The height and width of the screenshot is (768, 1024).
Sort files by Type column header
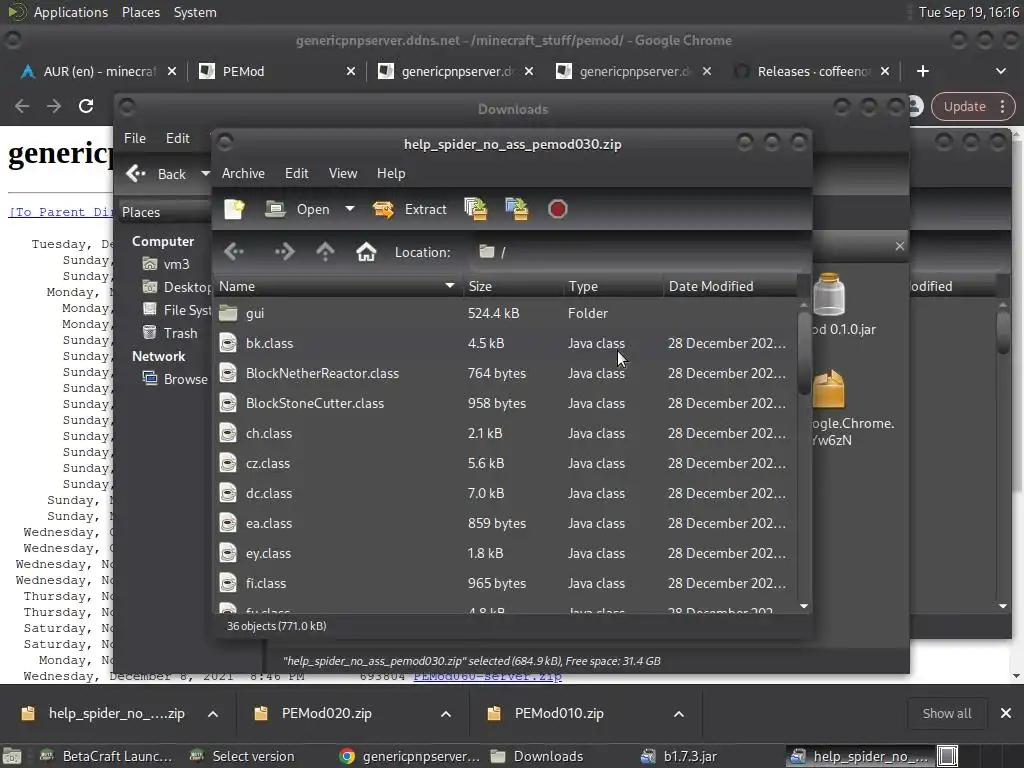(x=613, y=286)
